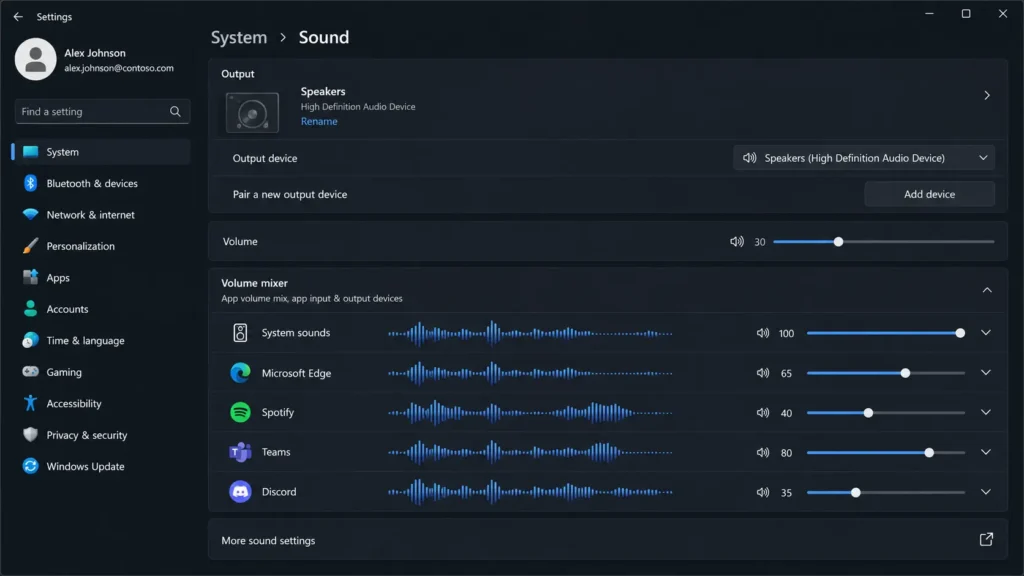Screen dimensions: 1024x576
Task: Click the Discord app icon
Action: (240, 492)
